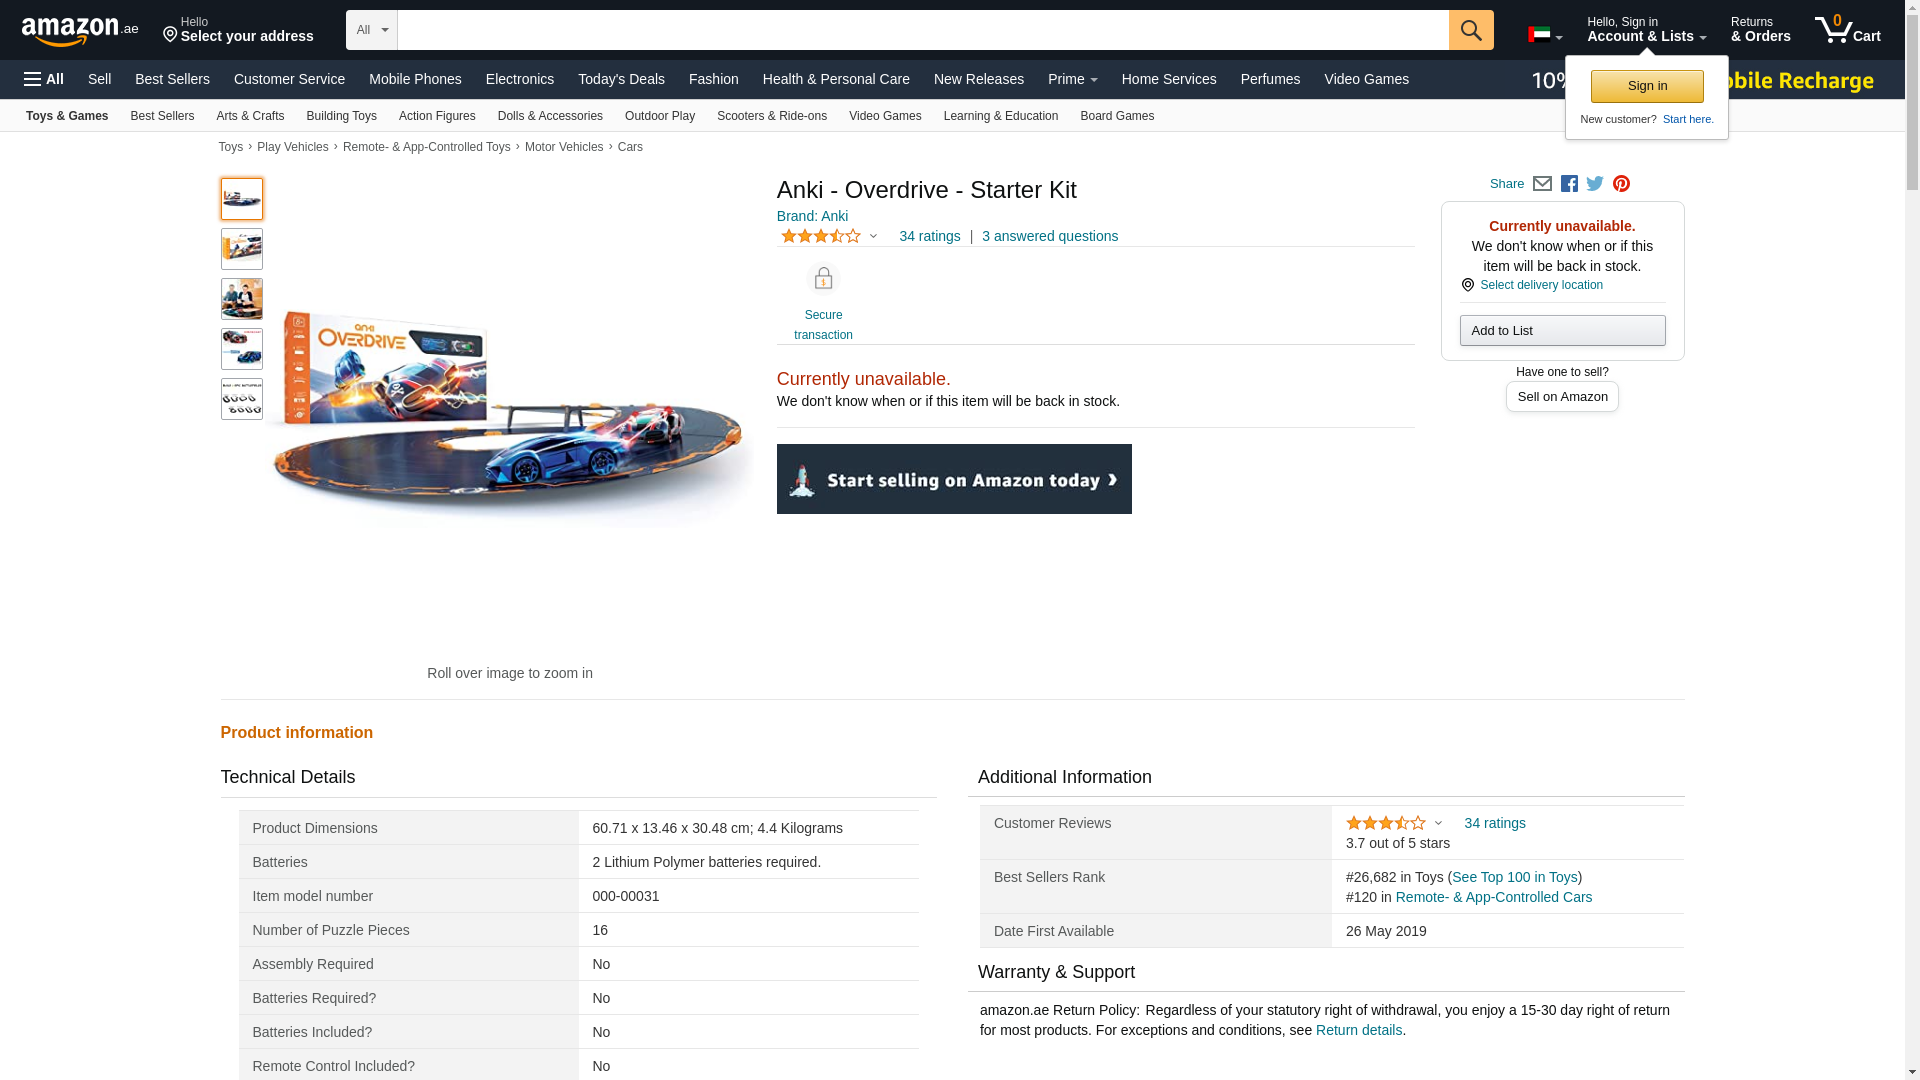The image size is (1920, 1080).
Task: Click the search magnifier button
Action: pos(1470,30)
